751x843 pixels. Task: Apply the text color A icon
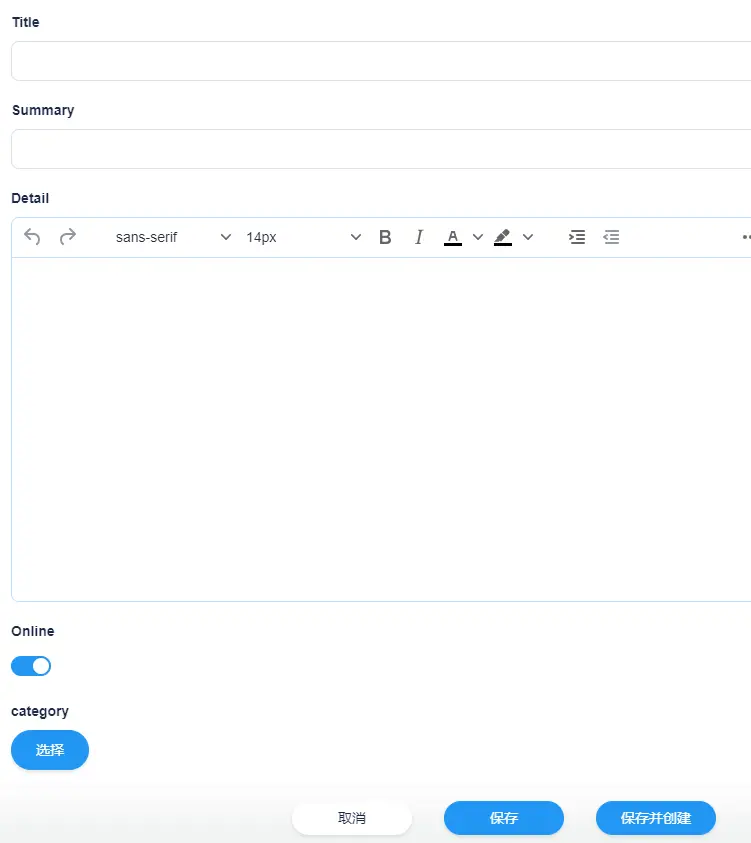tap(453, 237)
